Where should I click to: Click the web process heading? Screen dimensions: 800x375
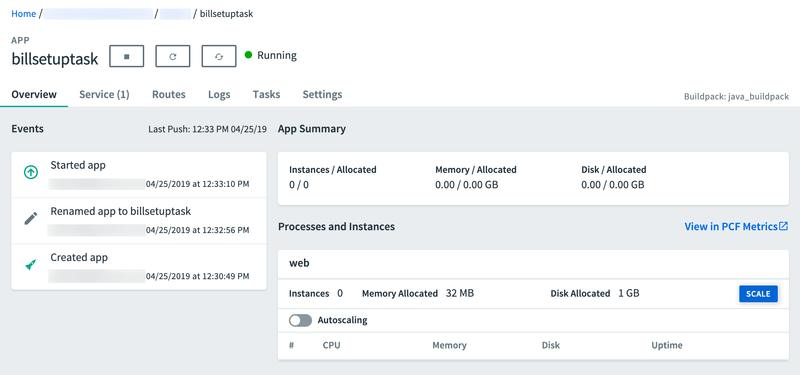[x=299, y=263]
